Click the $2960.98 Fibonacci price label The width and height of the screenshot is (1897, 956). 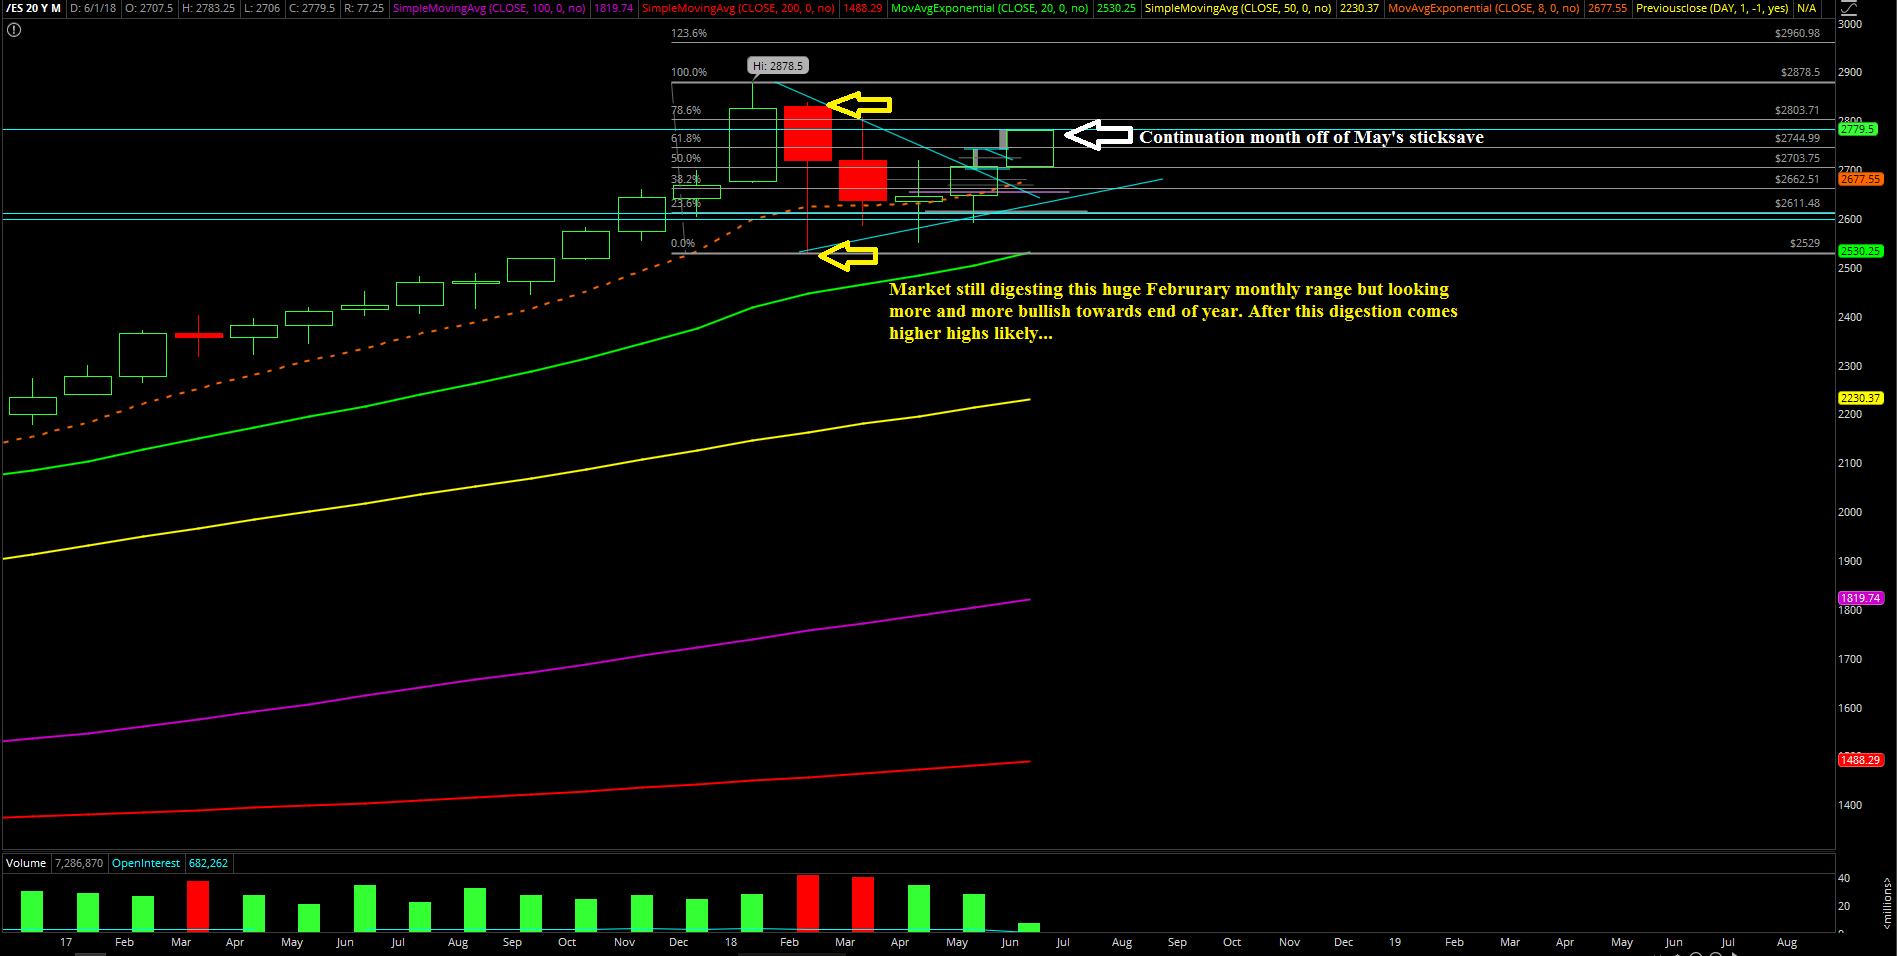point(1797,33)
